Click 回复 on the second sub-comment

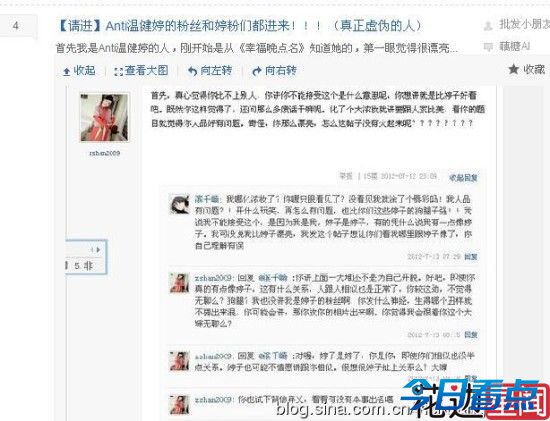tap(471, 335)
